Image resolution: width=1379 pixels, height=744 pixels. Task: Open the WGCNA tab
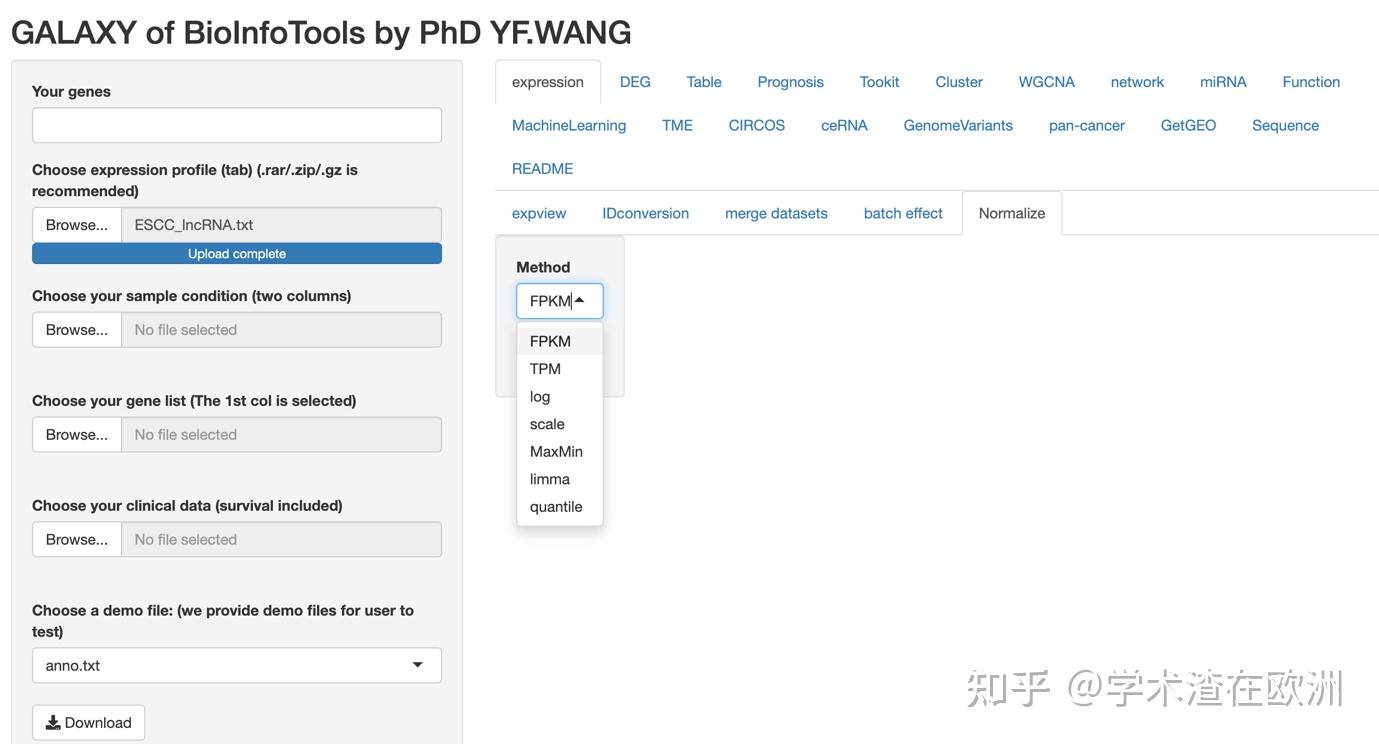pos(1046,81)
